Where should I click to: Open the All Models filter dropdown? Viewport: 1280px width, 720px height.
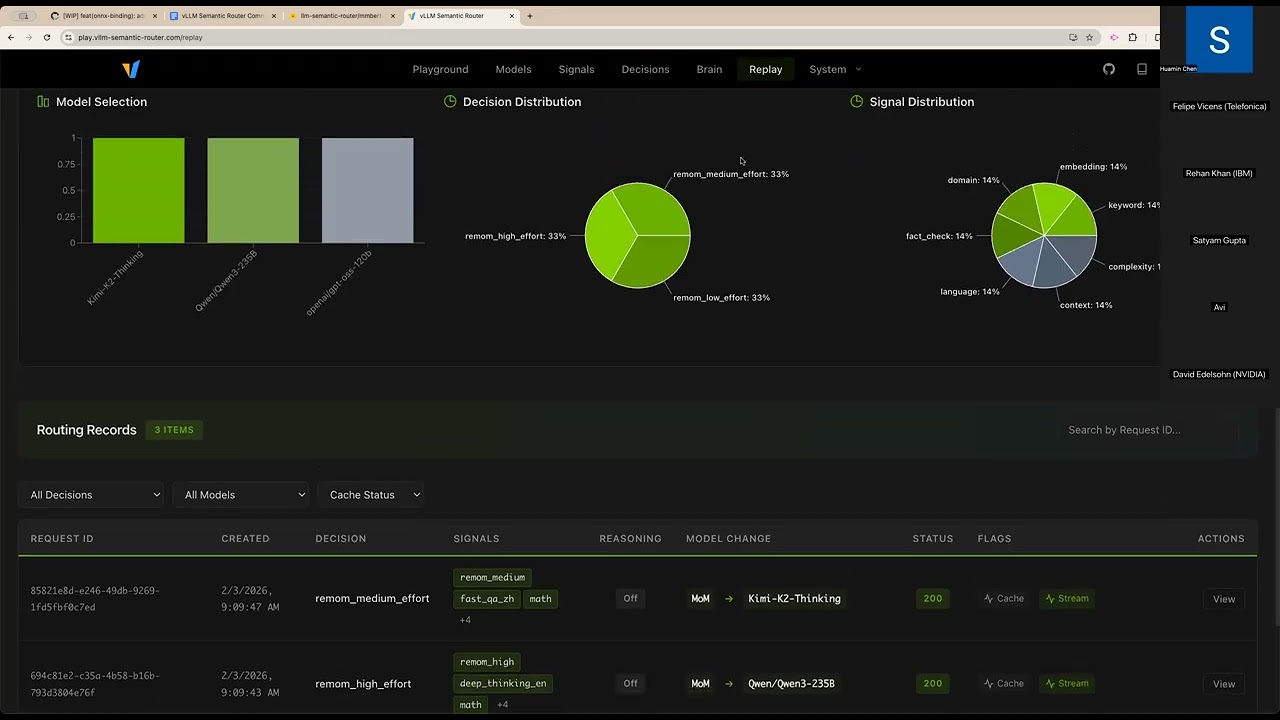pos(243,494)
